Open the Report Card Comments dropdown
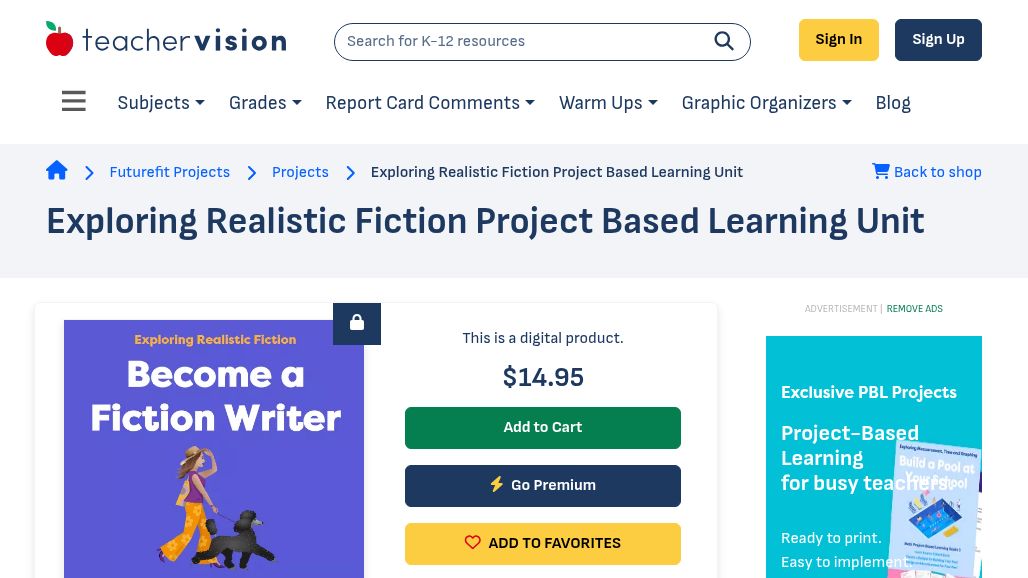 click(430, 103)
